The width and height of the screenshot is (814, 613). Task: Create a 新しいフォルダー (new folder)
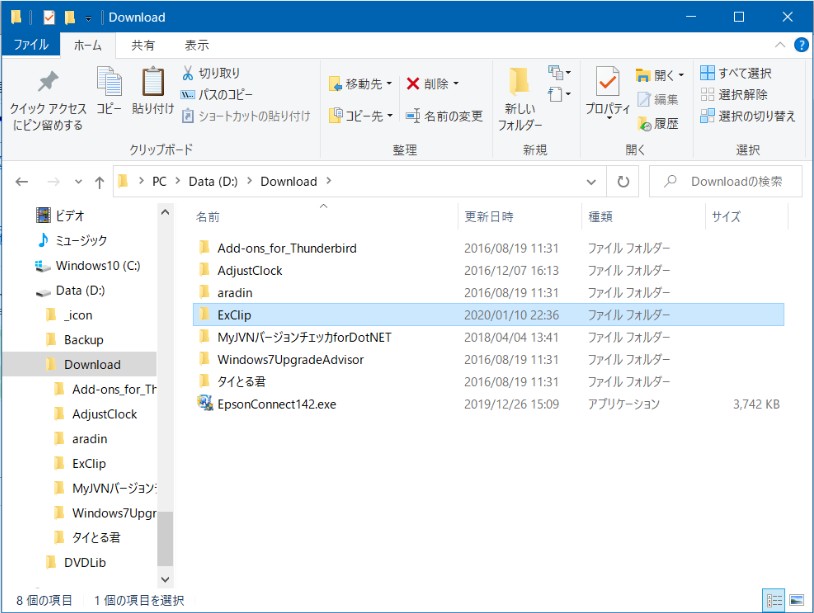(519, 95)
